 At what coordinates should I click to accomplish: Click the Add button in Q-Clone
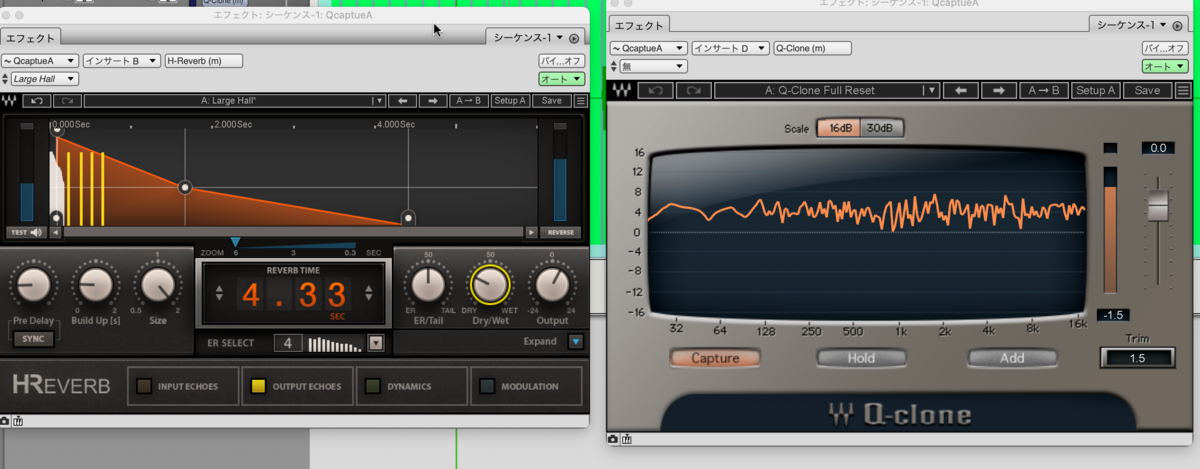1011,358
